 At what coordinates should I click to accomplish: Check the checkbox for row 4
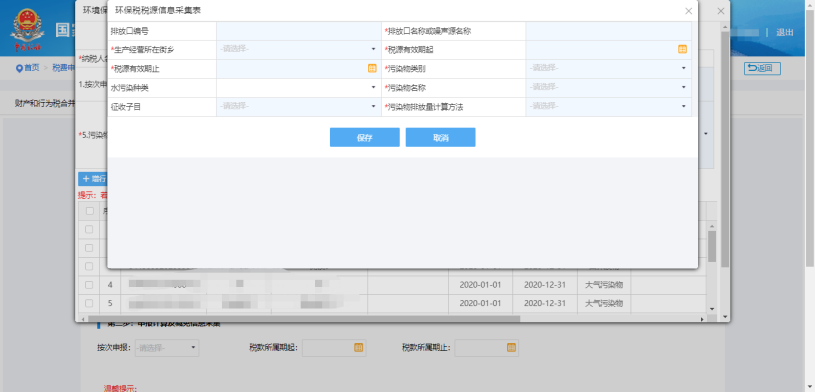click(x=89, y=284)
